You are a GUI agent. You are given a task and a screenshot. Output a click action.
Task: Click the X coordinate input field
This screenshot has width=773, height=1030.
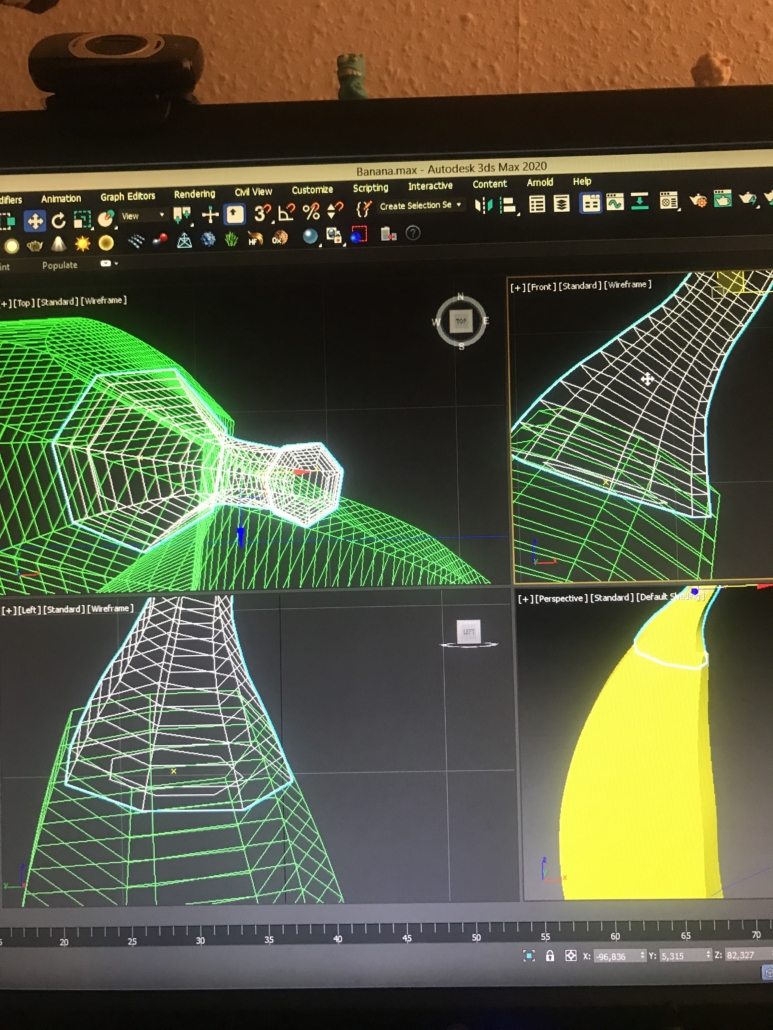616,957
